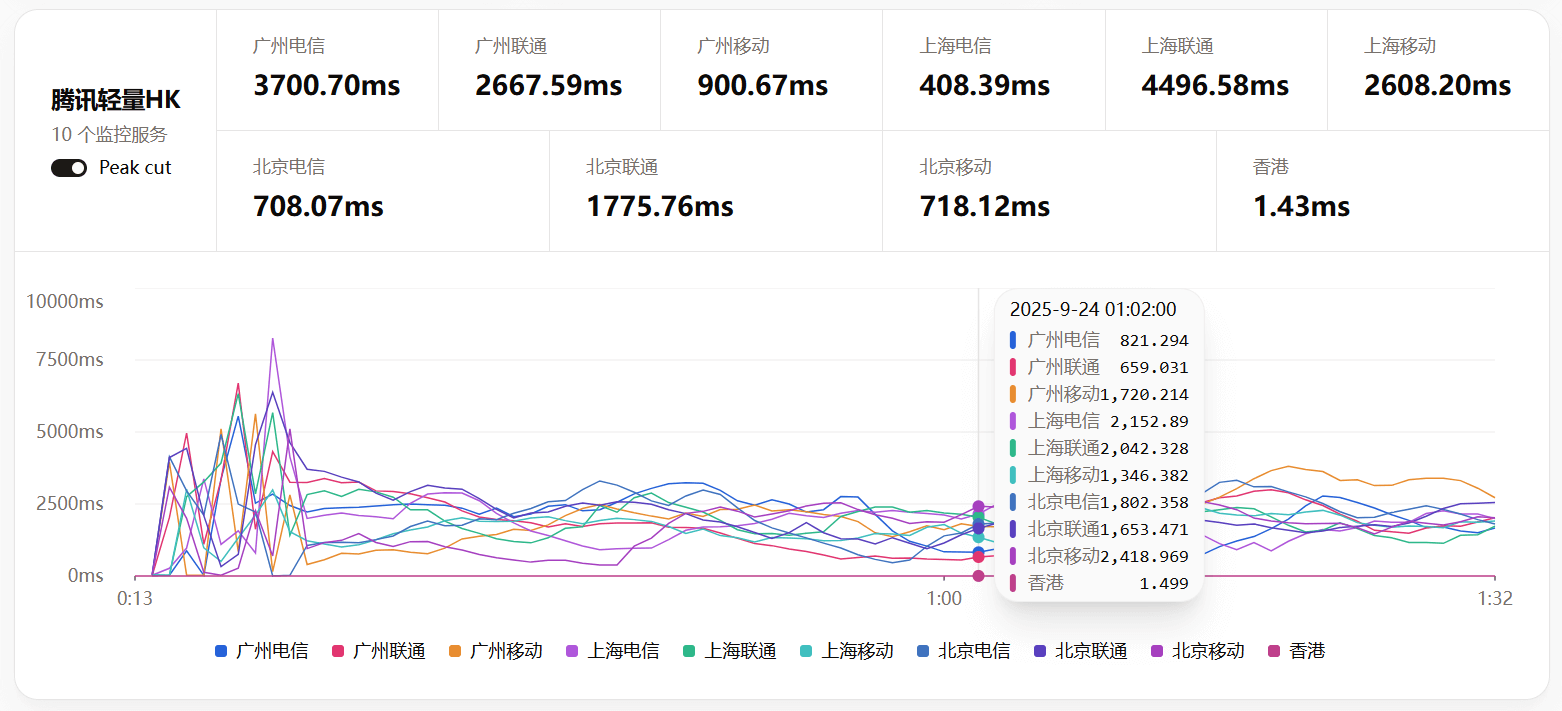Select the 上海电信 408.39ms card
Viewport: 1562px width, 711px height.
pos(993,70)
